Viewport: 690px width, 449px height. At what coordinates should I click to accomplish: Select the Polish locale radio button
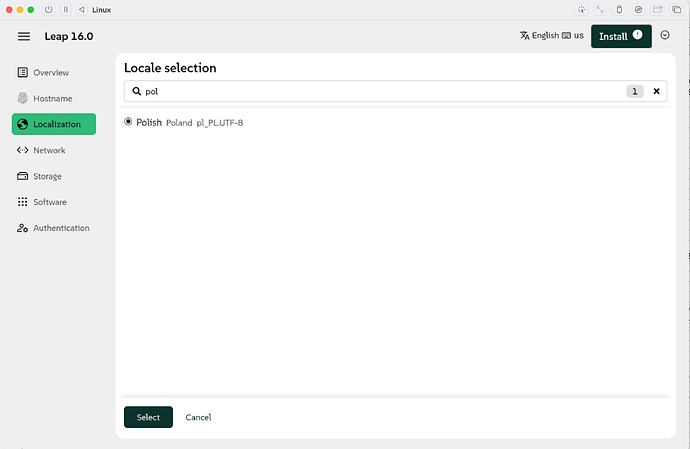pos(128,122)
